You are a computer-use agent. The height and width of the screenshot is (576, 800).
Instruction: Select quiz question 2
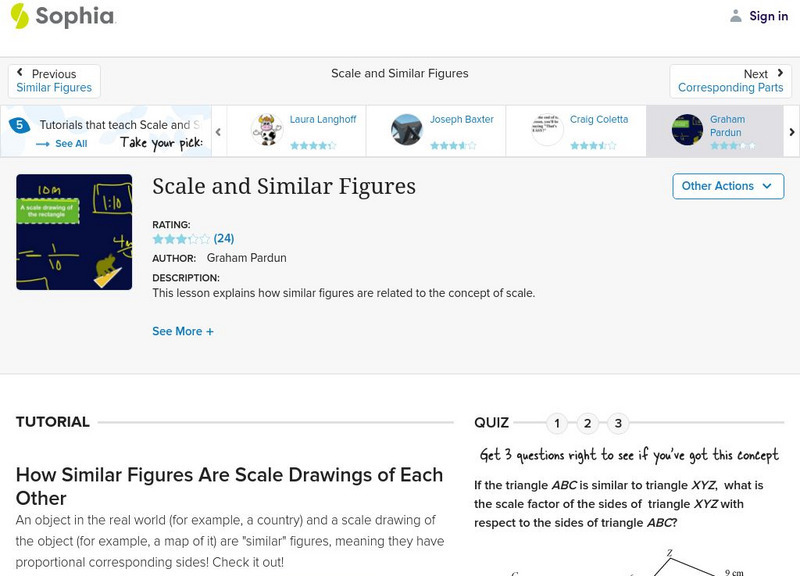(588, 423)
